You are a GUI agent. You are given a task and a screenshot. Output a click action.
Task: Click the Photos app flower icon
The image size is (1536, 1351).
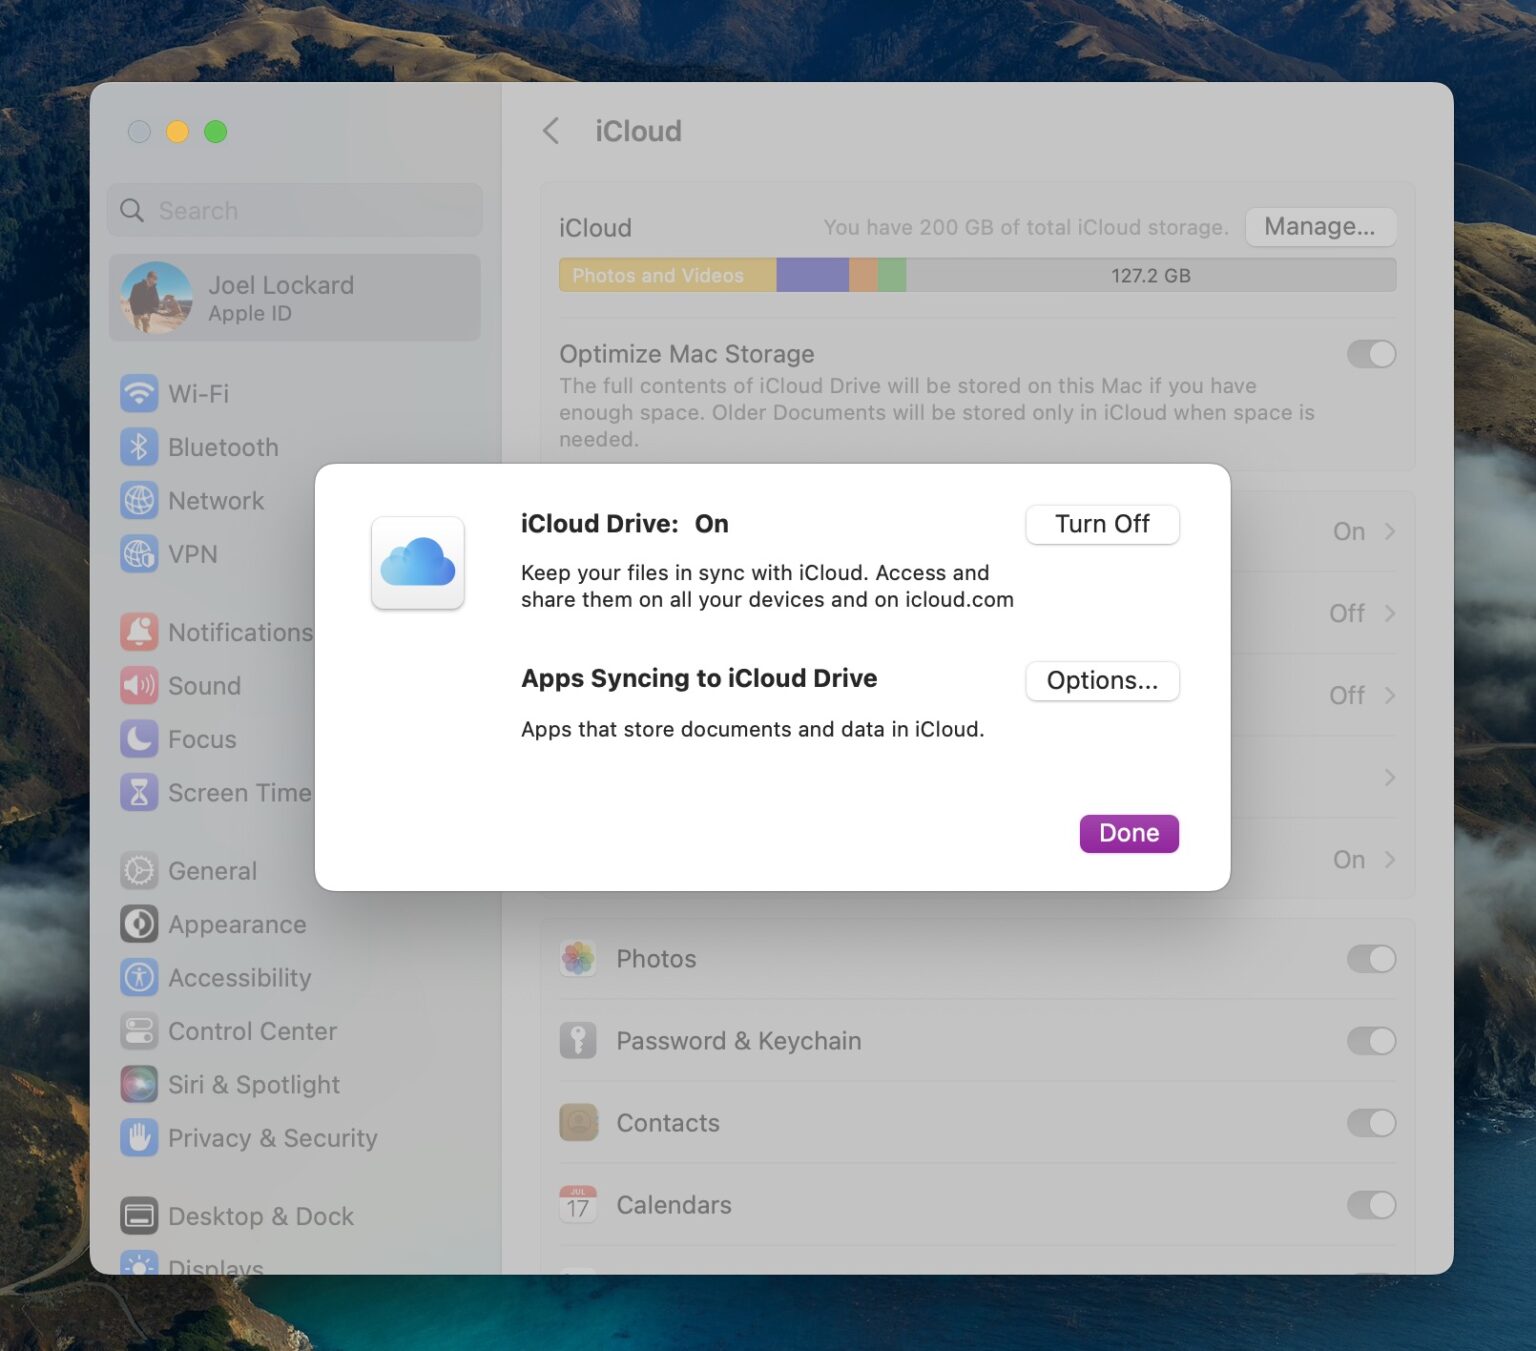578,958
